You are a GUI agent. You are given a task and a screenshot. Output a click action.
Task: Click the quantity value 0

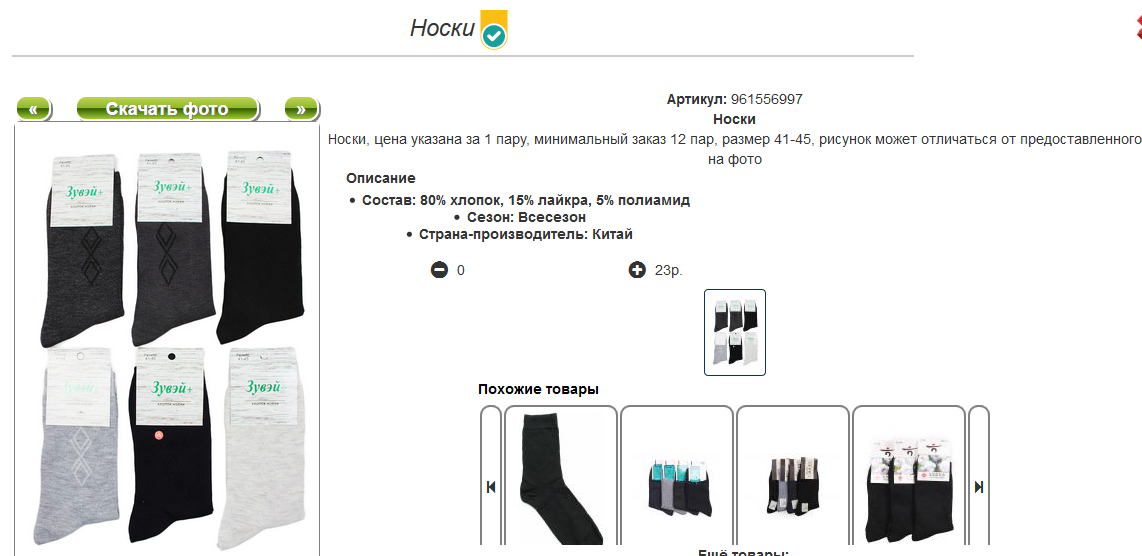[461, 270]
